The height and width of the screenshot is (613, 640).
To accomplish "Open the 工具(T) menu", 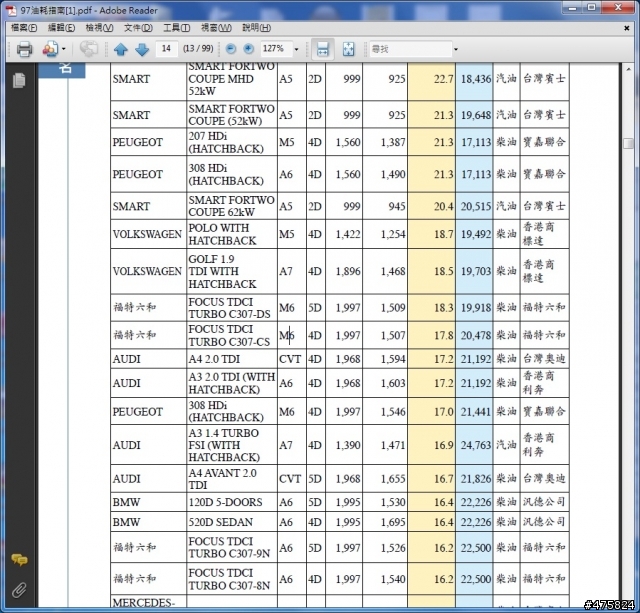I will coord(176,28).
